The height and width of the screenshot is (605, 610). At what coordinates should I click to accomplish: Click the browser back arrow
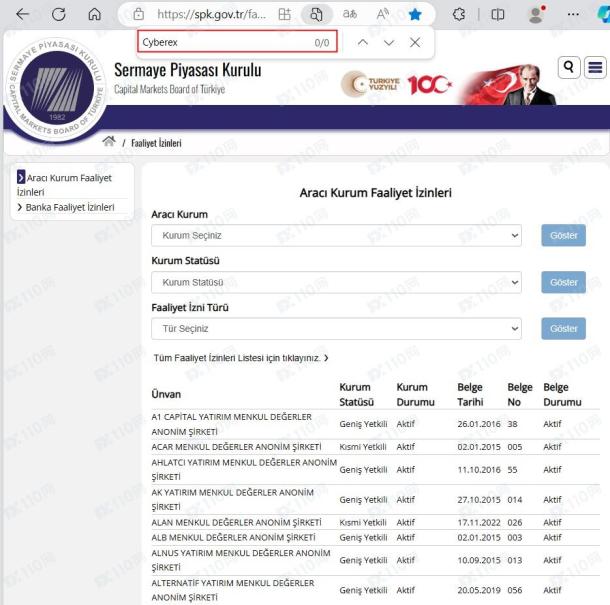22,15
